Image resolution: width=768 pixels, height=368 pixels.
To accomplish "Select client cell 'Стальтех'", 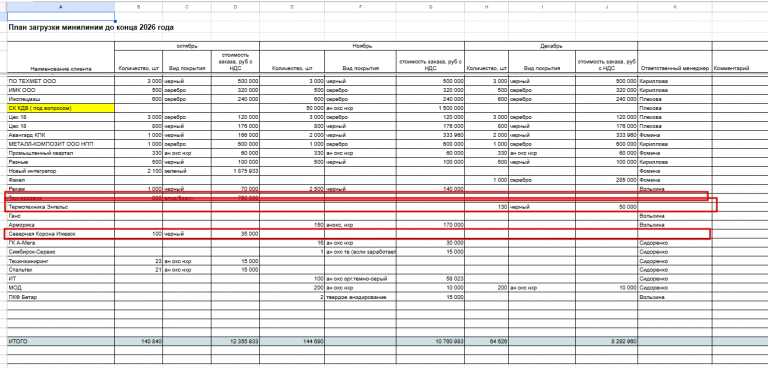I will 61,270.
